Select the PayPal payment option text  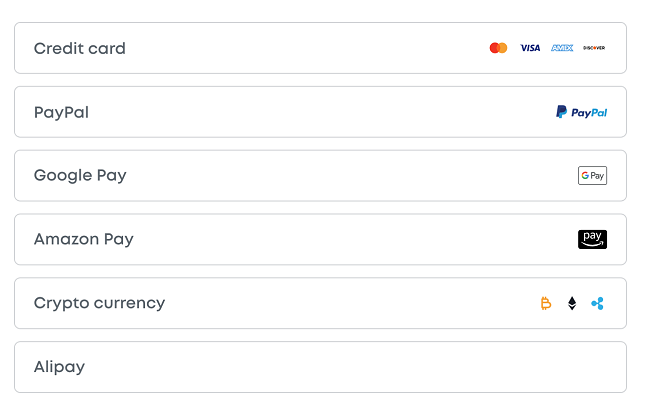pyautogui.click(x=61, y=112)
